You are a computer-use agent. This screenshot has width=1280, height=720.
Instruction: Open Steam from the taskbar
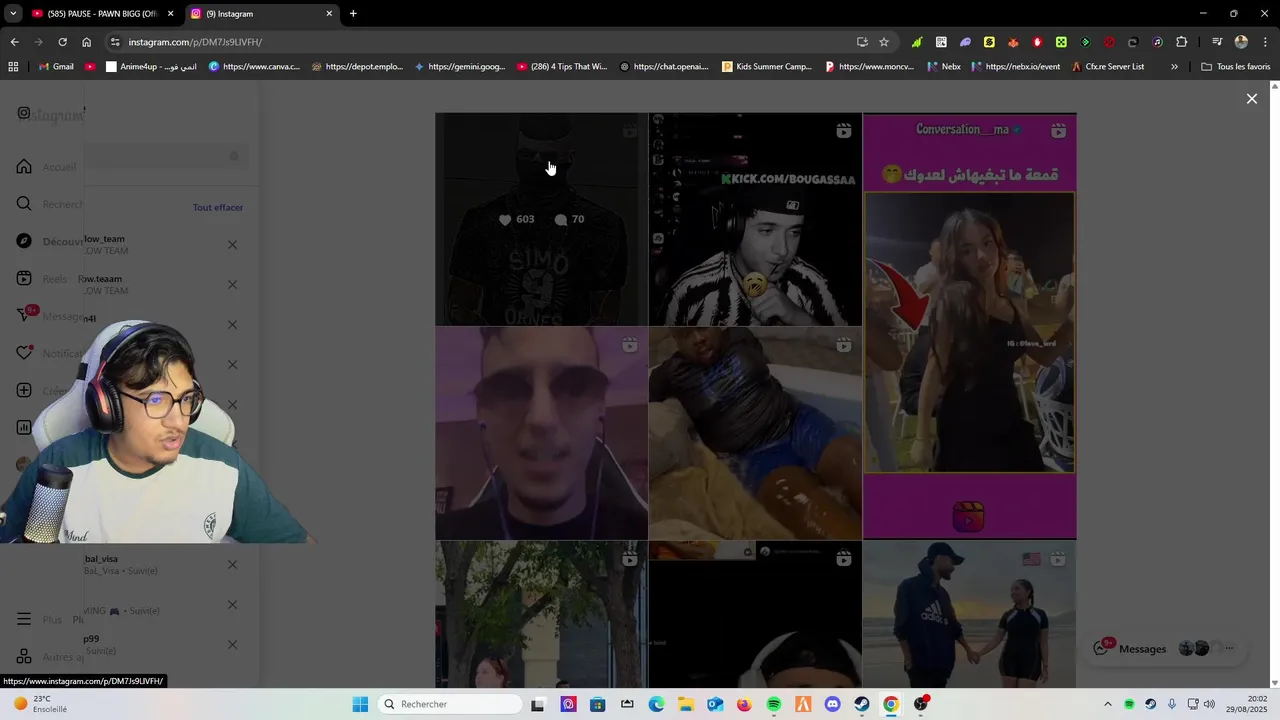point(861,704)
